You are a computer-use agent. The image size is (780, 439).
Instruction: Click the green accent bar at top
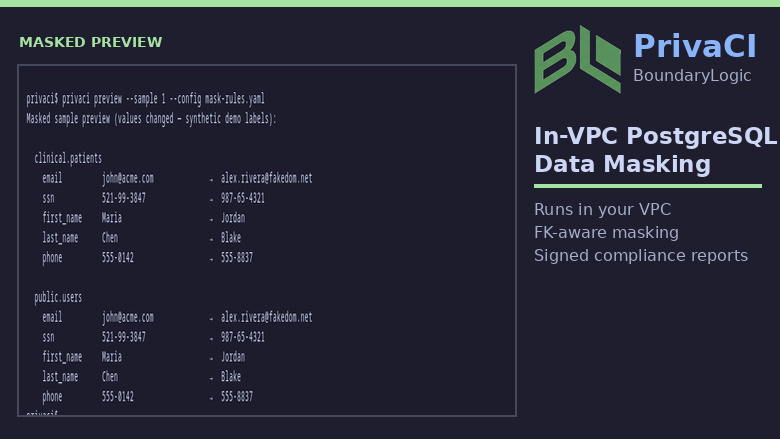(390, 3)
